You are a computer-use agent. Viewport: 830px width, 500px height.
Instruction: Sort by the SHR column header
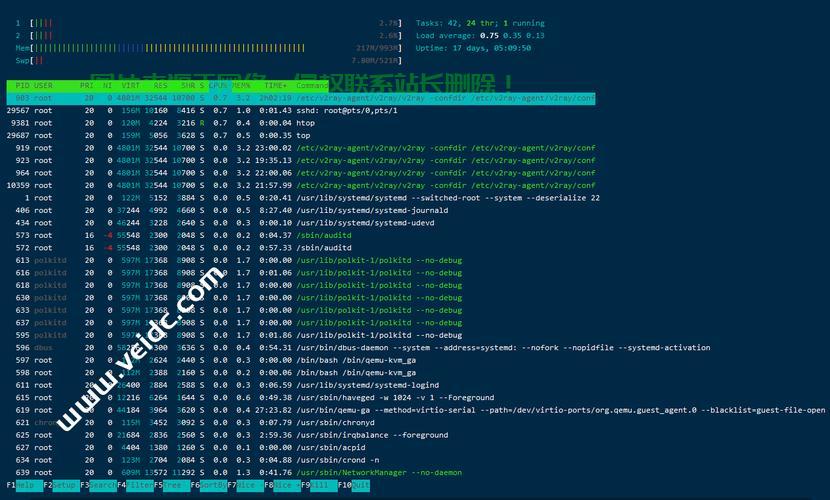tap(188, 86)
